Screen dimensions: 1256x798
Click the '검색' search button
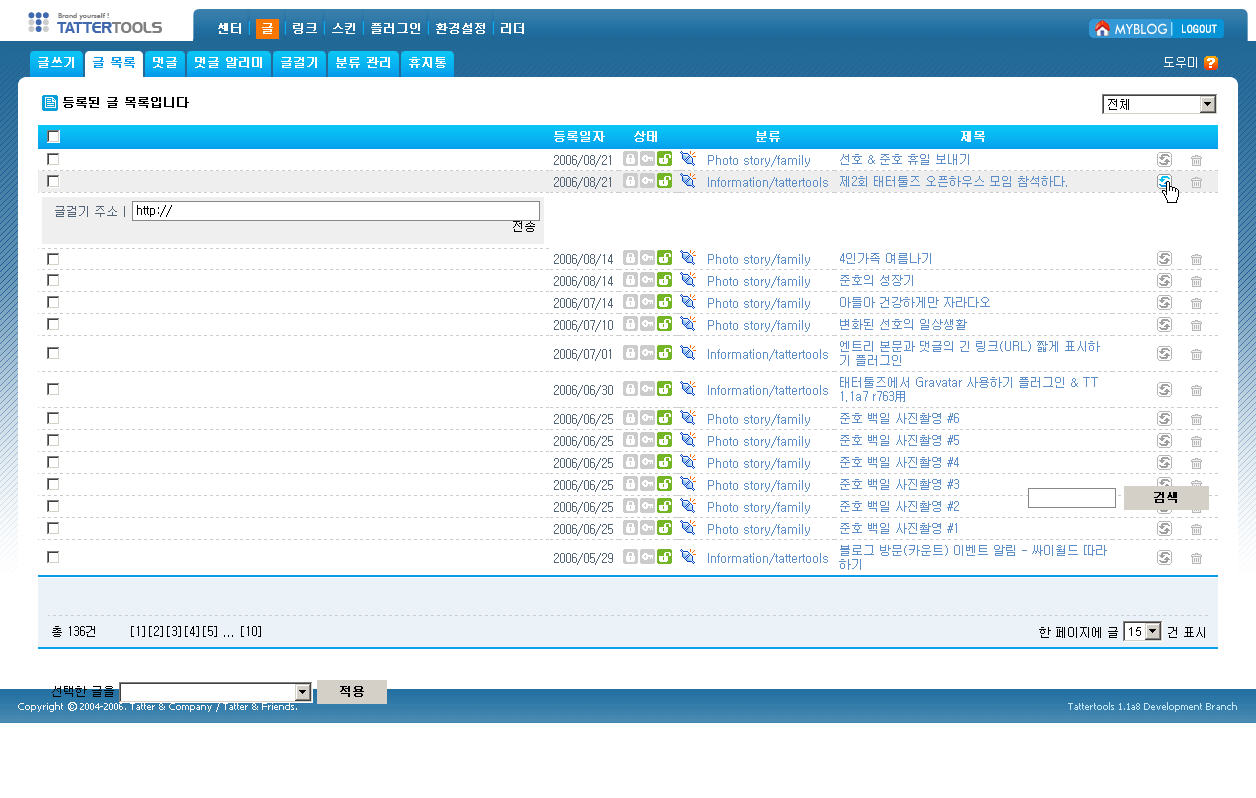[1165, 497]
